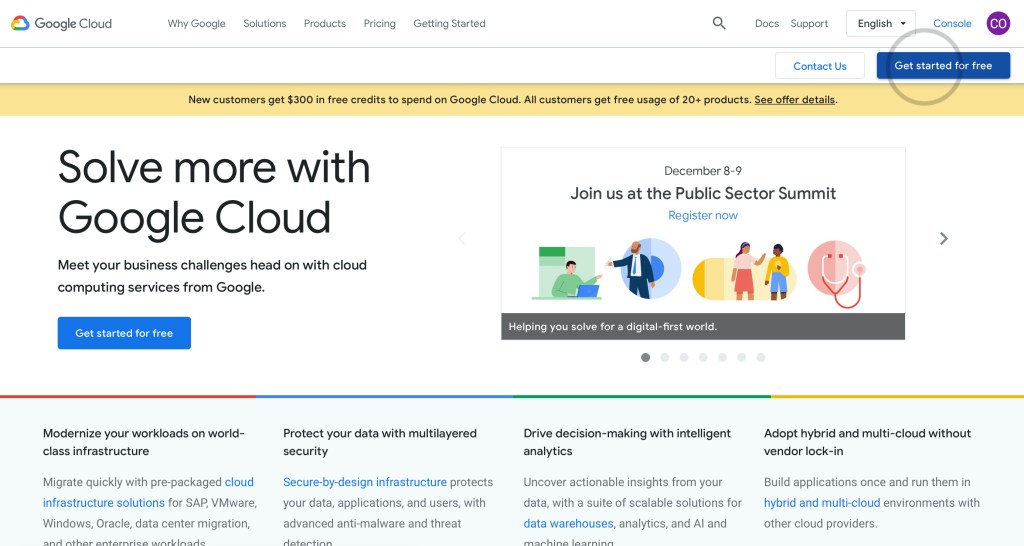Click 'Adopt hybrid and multi-cloud' heading

(867, 442)
